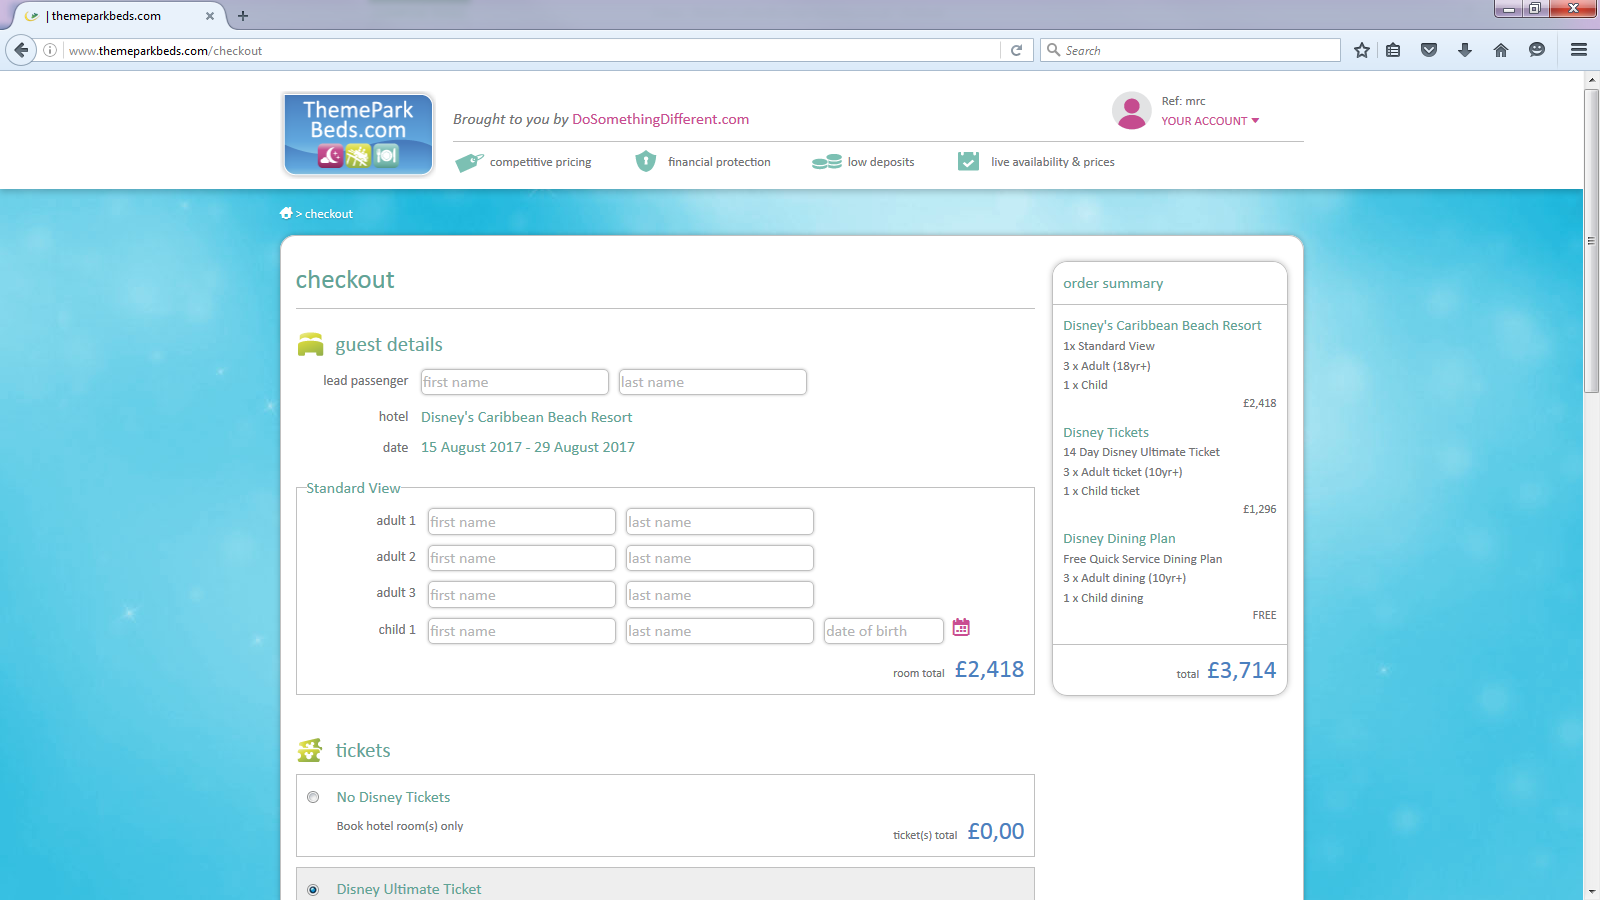Focus the adult 2 first name field
1600x900 pixels.
click(521, 558)
